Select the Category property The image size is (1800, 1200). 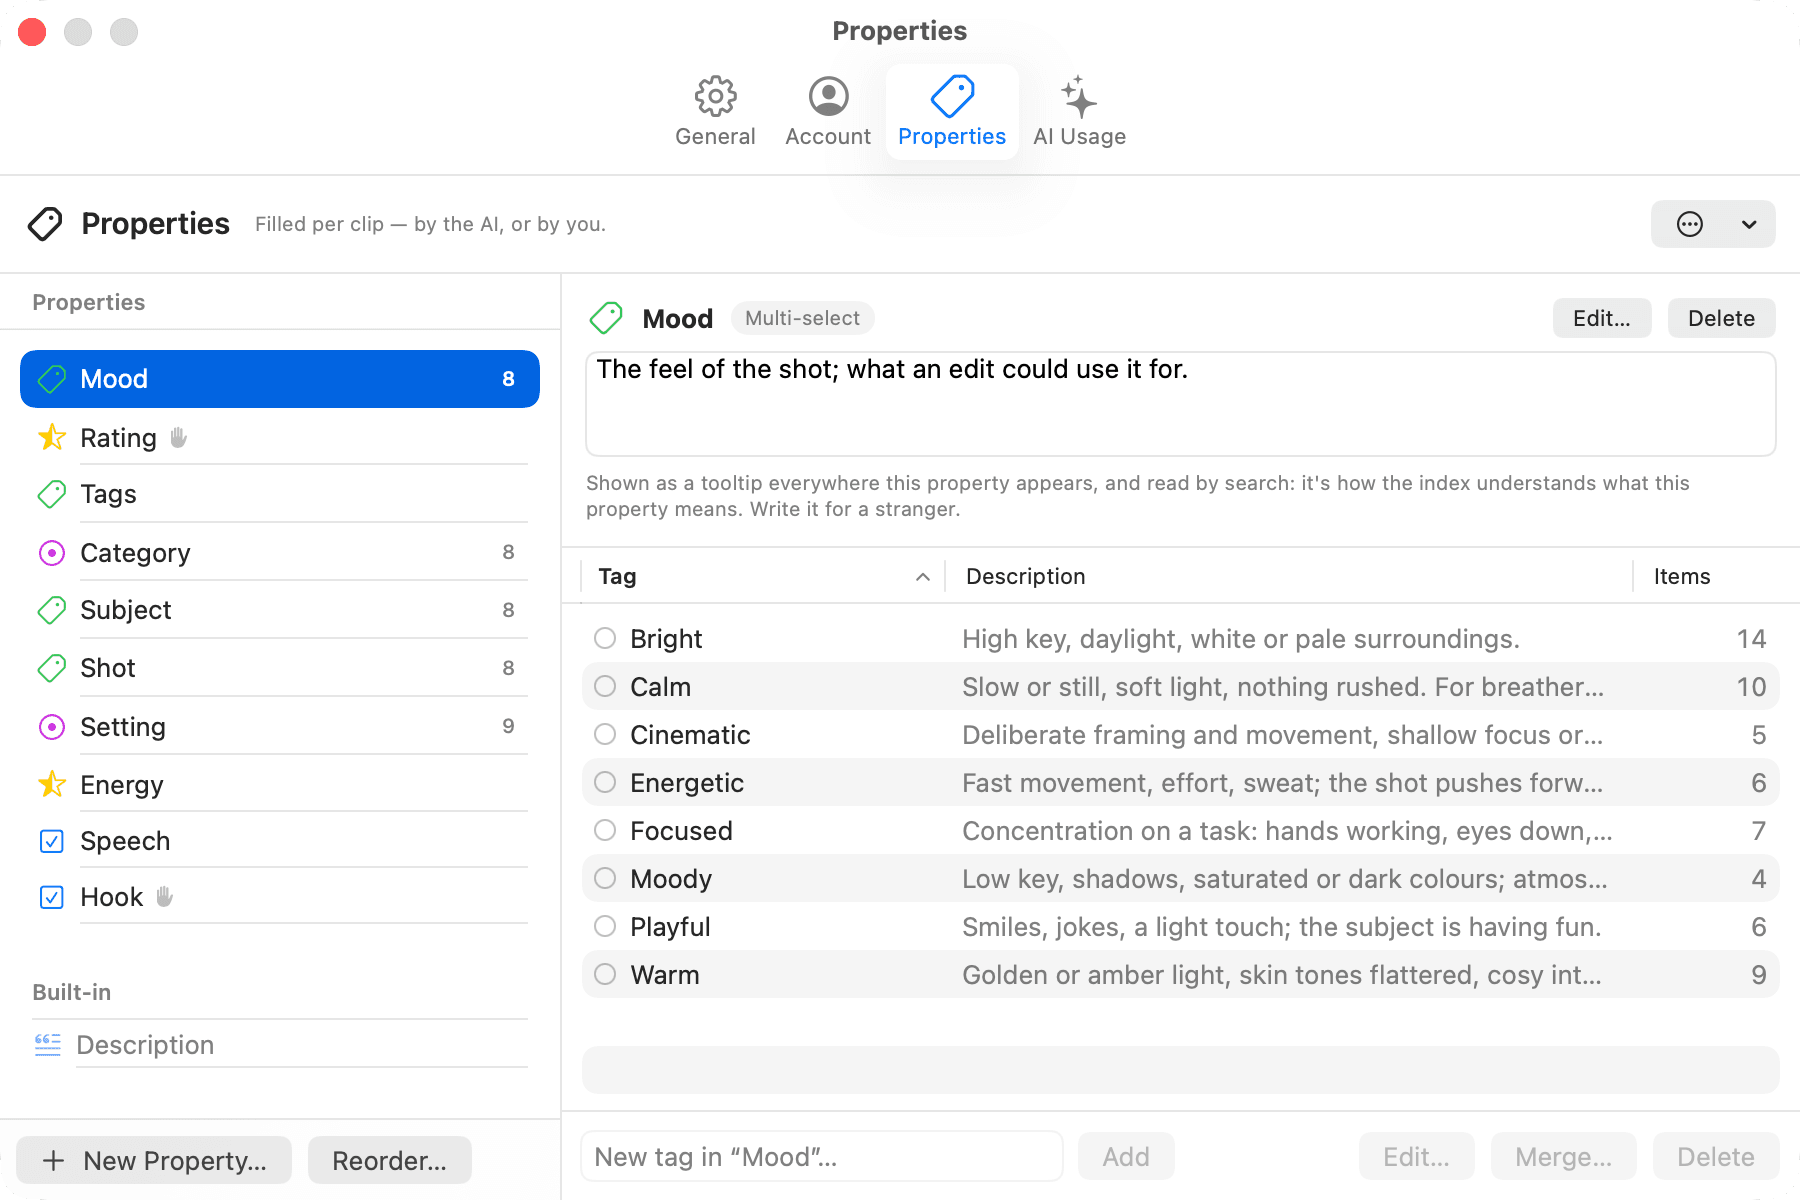(280, 553)
